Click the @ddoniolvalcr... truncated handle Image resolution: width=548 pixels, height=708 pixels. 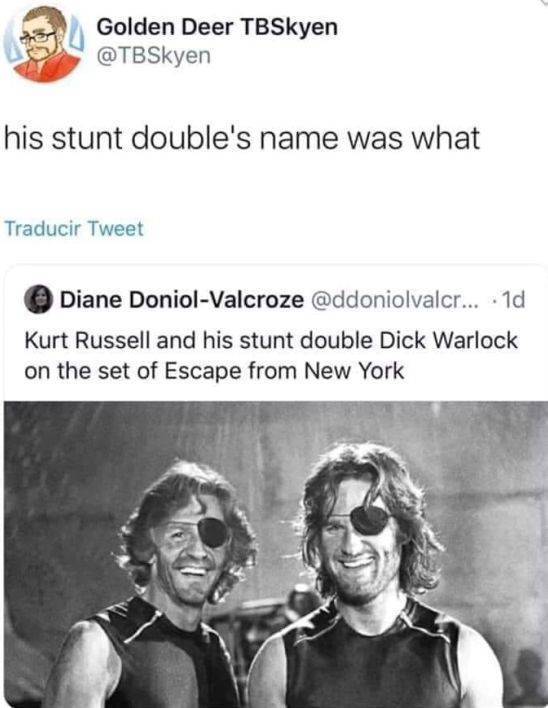[x=392, y=299]
